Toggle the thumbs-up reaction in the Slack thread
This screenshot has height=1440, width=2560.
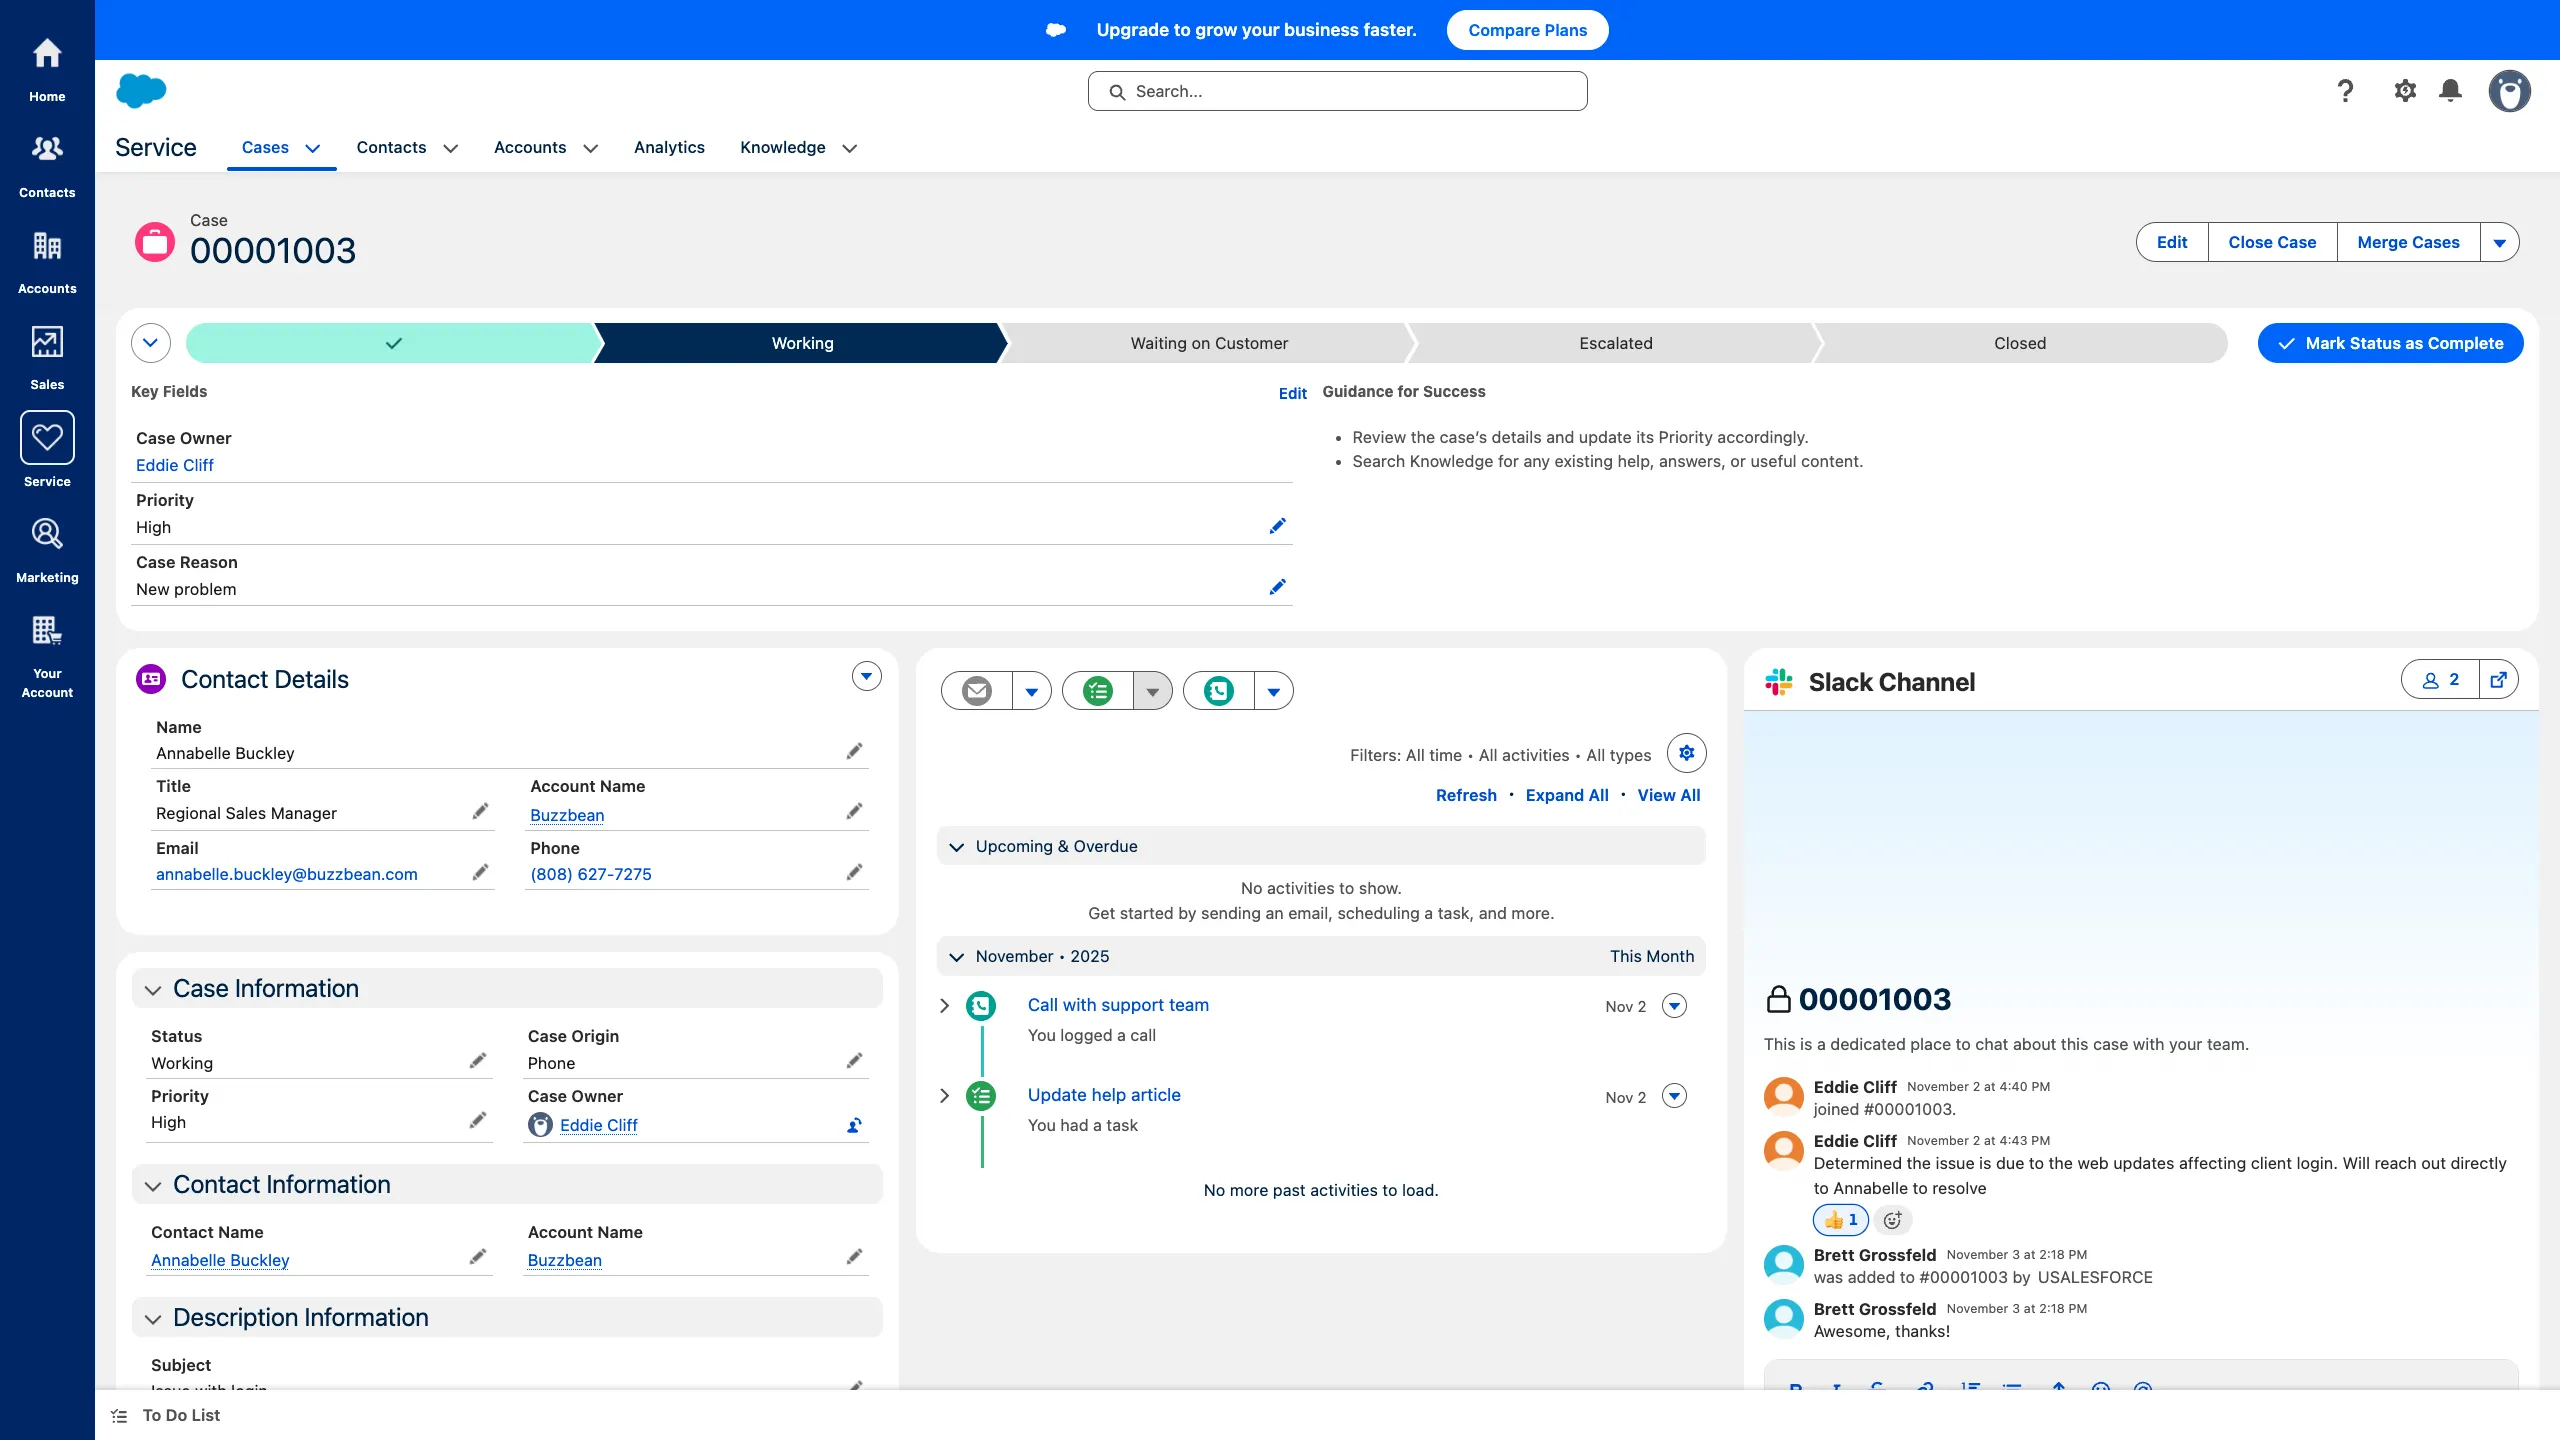click(1840, 1219)
